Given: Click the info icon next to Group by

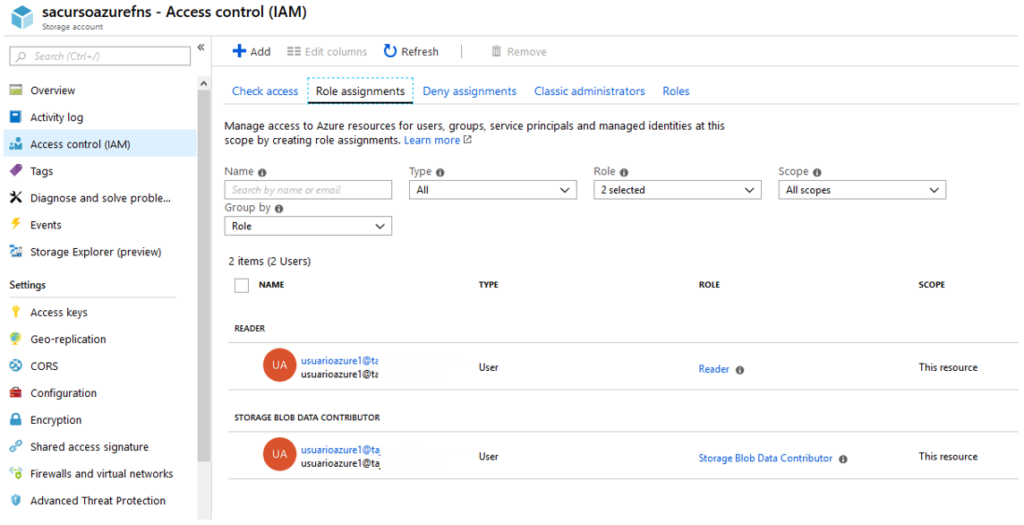Looking at the screenshot, I should (279, 209).
